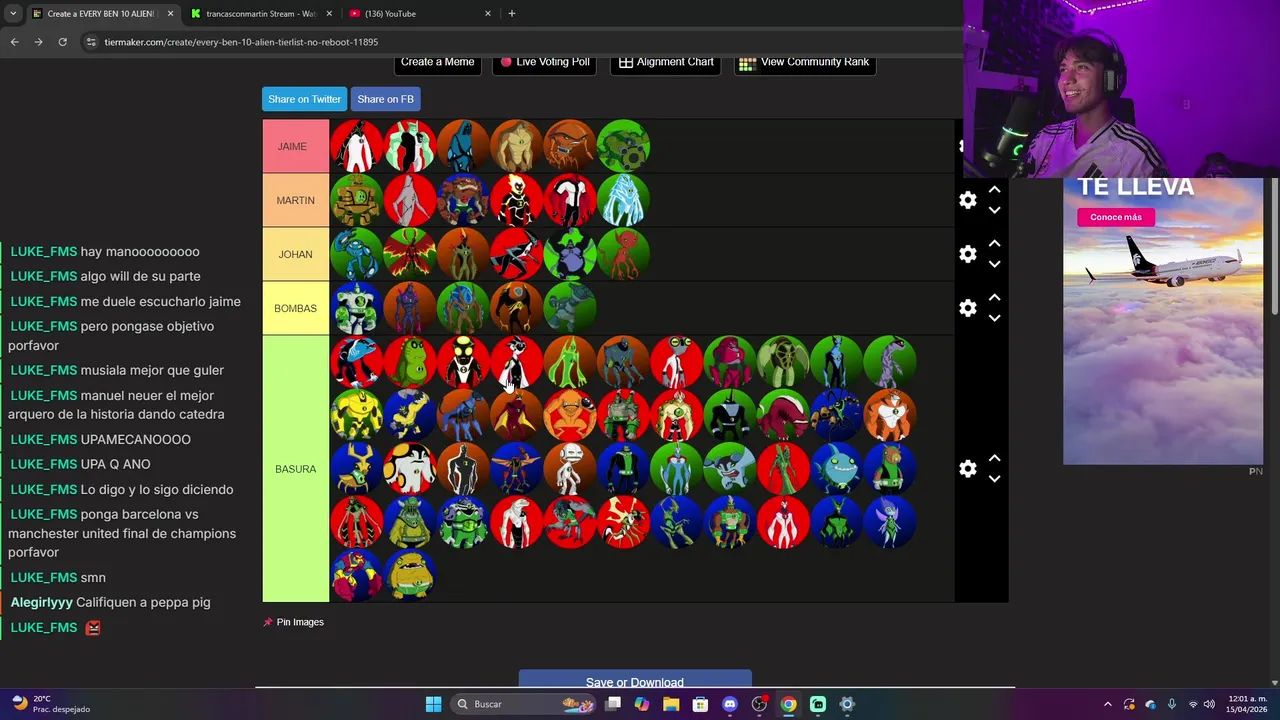This screenshot has width=1280, height=720.
Task: Open volume control in system tray
Action: (1209, 704)
